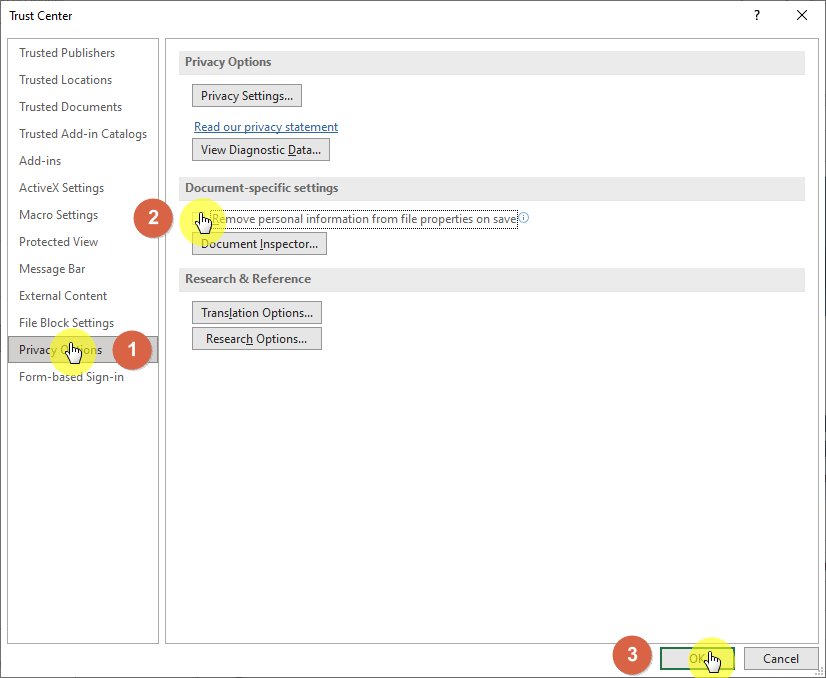Open Form-based Sign-in settings
This screenshot has width=826, height=678.
tap(71, 377)
